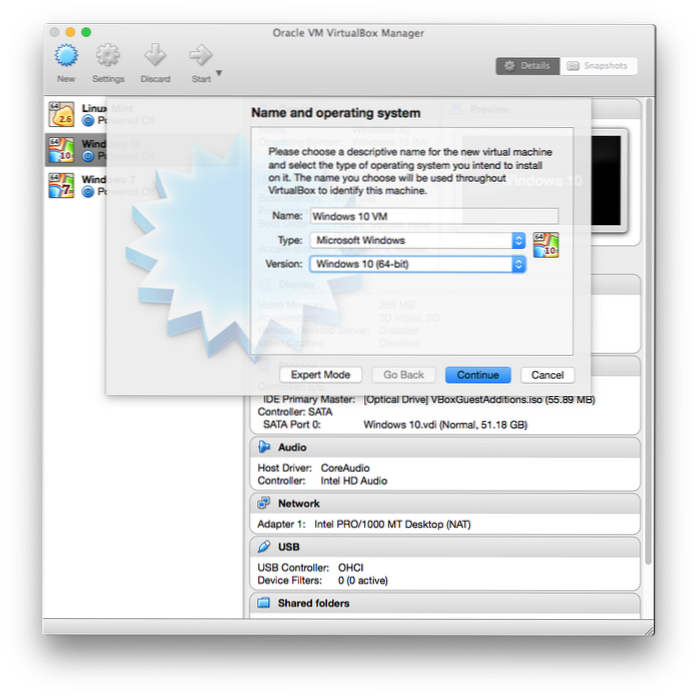Image resolution: width=698 pixels, height=697 pixels.
Task: Switch to the Snapshots tab
Action: [x=598, y=66]
